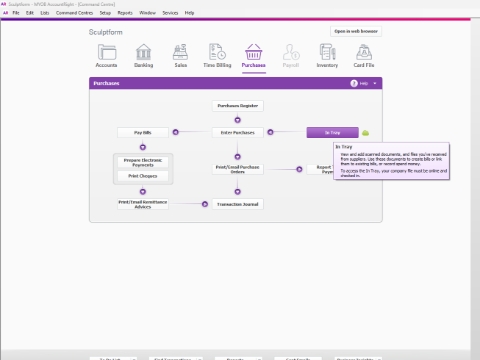The width and height of the screenshot is (480, 360).
Task: Open the Command Centres menu
Action: [x=74, y=13]
